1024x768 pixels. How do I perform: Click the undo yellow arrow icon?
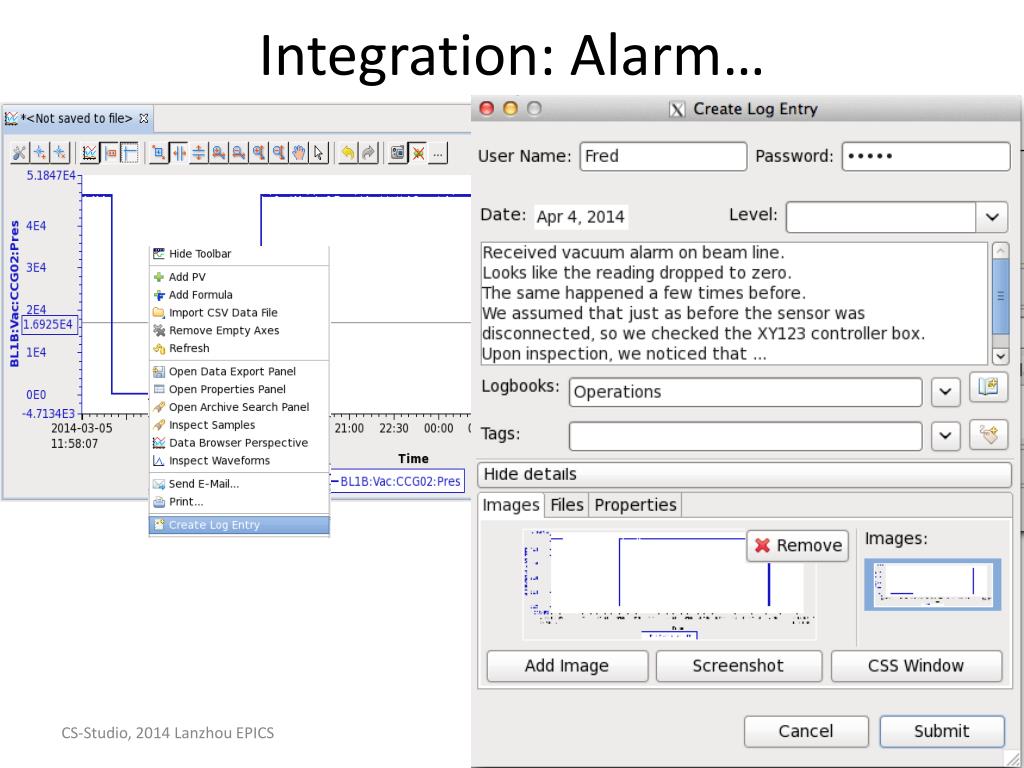(x=348, y=153)
